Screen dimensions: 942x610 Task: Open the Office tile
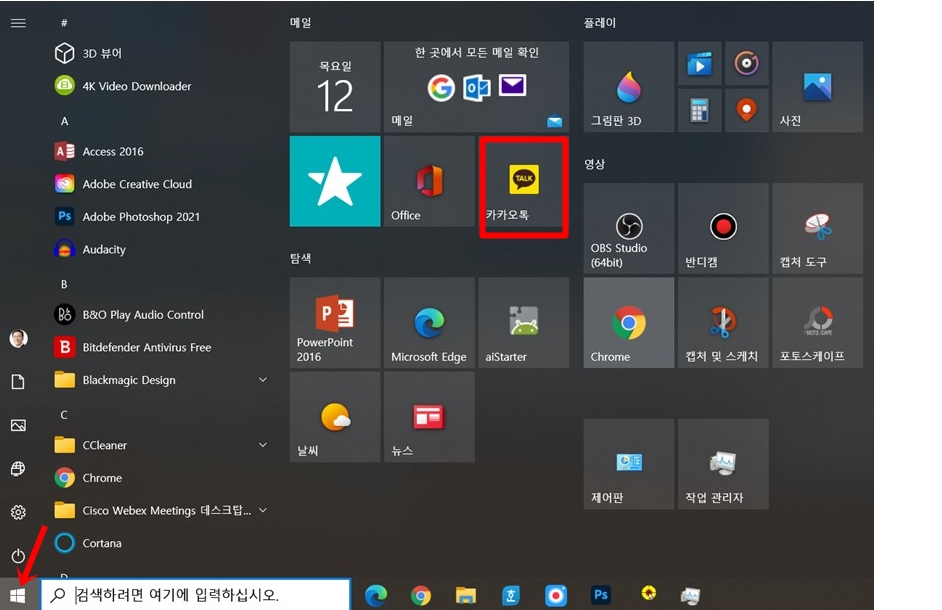tap(429, 181)
